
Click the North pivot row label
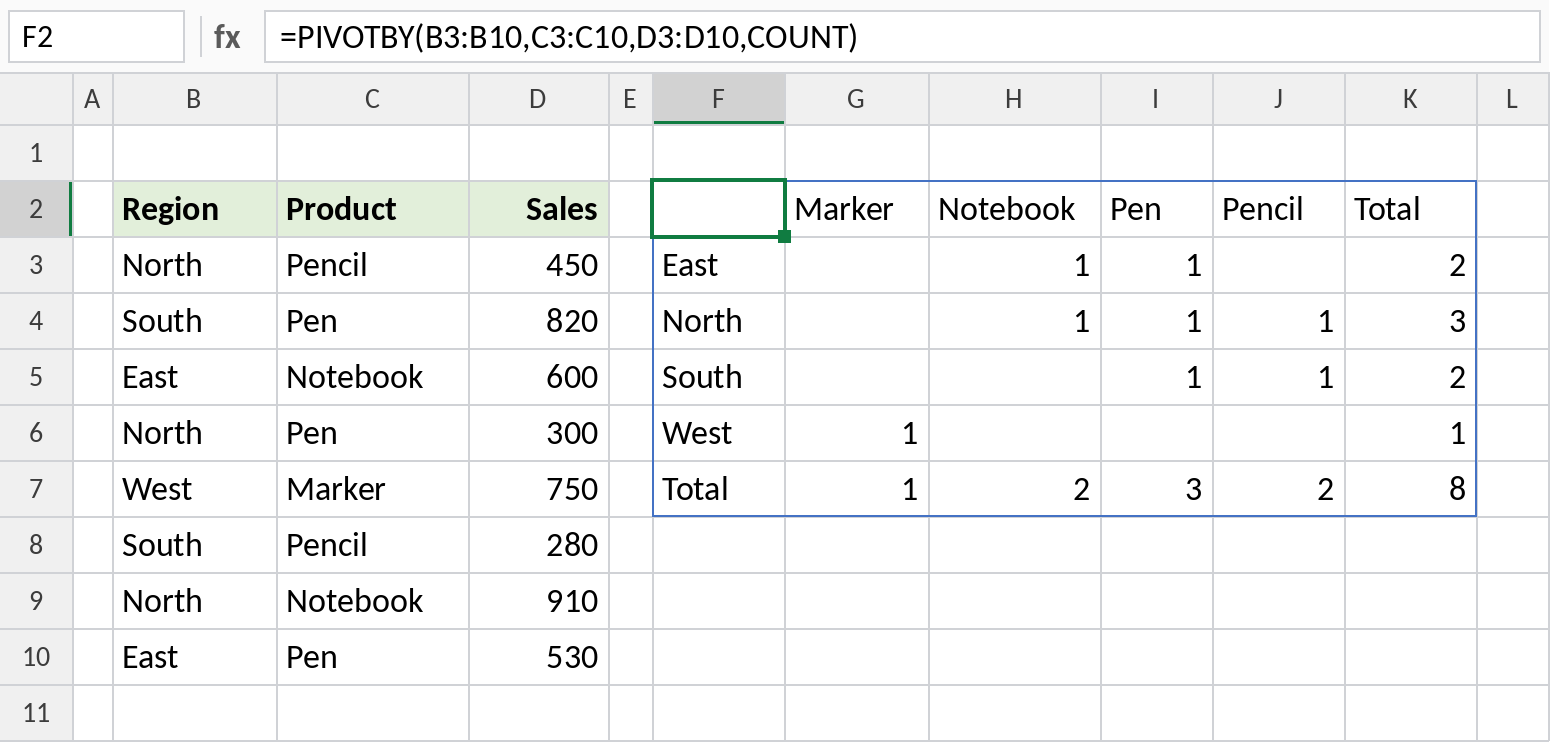click(718, 321)
